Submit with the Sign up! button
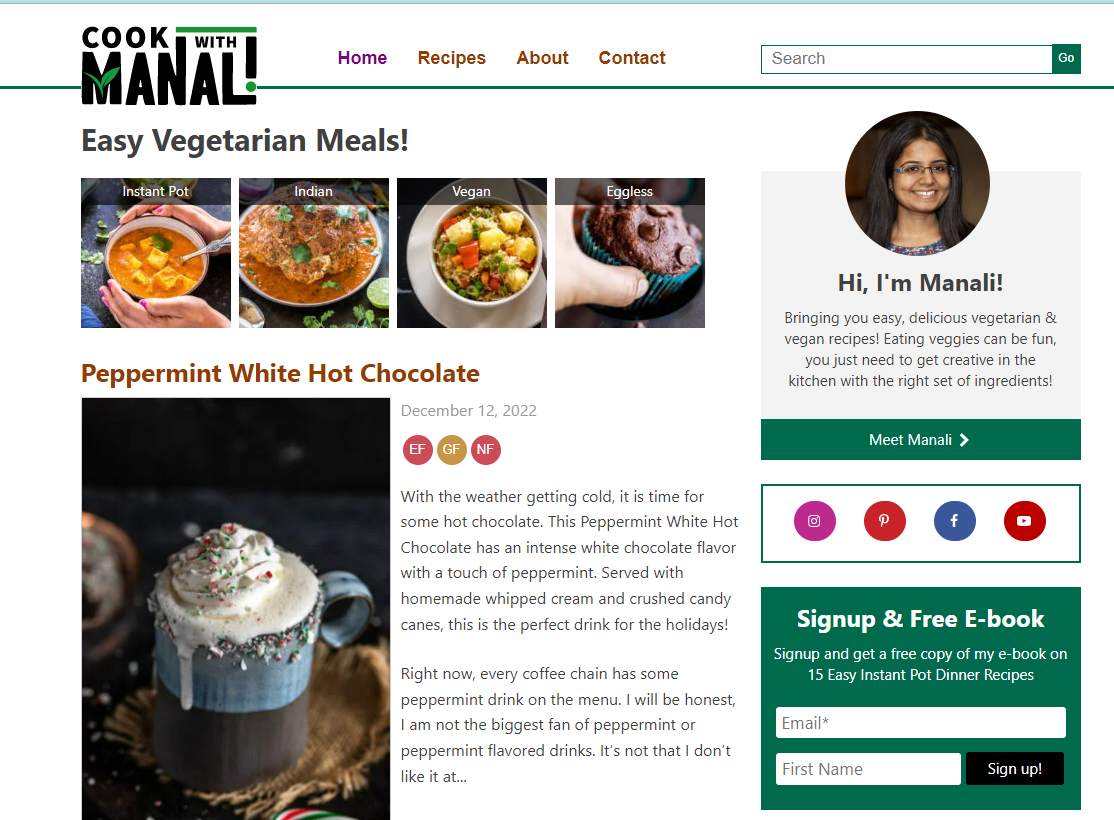Image resolution: width=1114 pixels, height=820 pixels. [1015, 769]
